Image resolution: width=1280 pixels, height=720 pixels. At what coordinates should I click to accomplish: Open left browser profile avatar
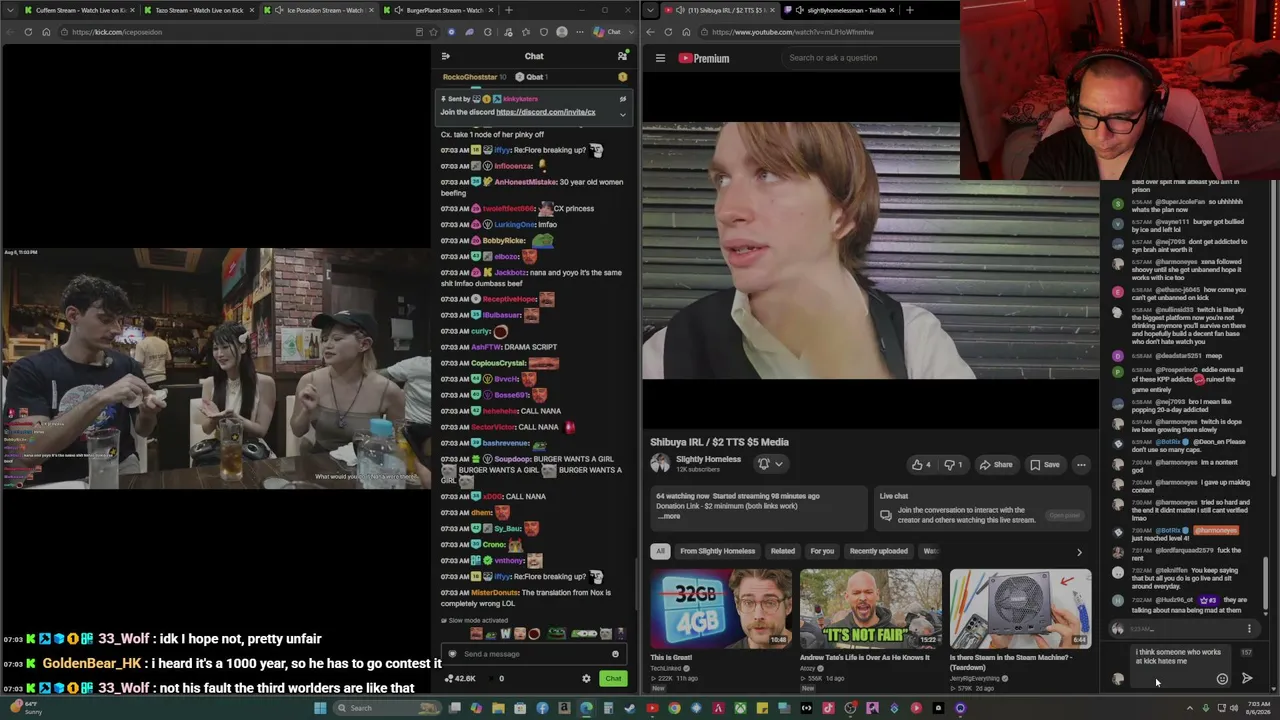562,32
